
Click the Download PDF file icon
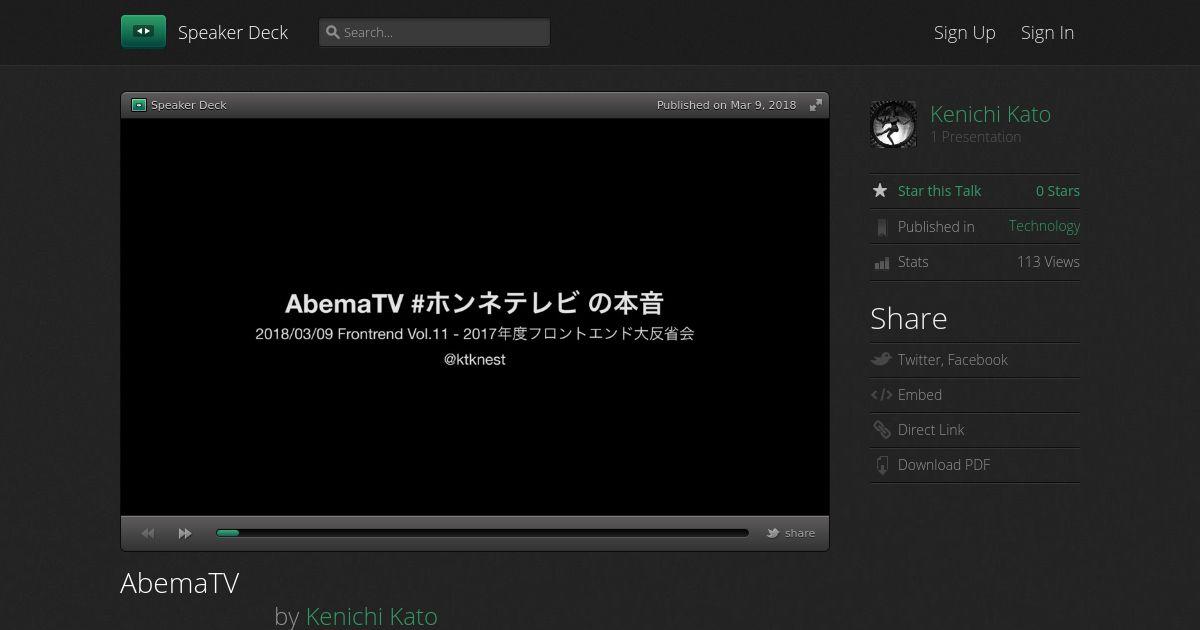click(881, 465)
